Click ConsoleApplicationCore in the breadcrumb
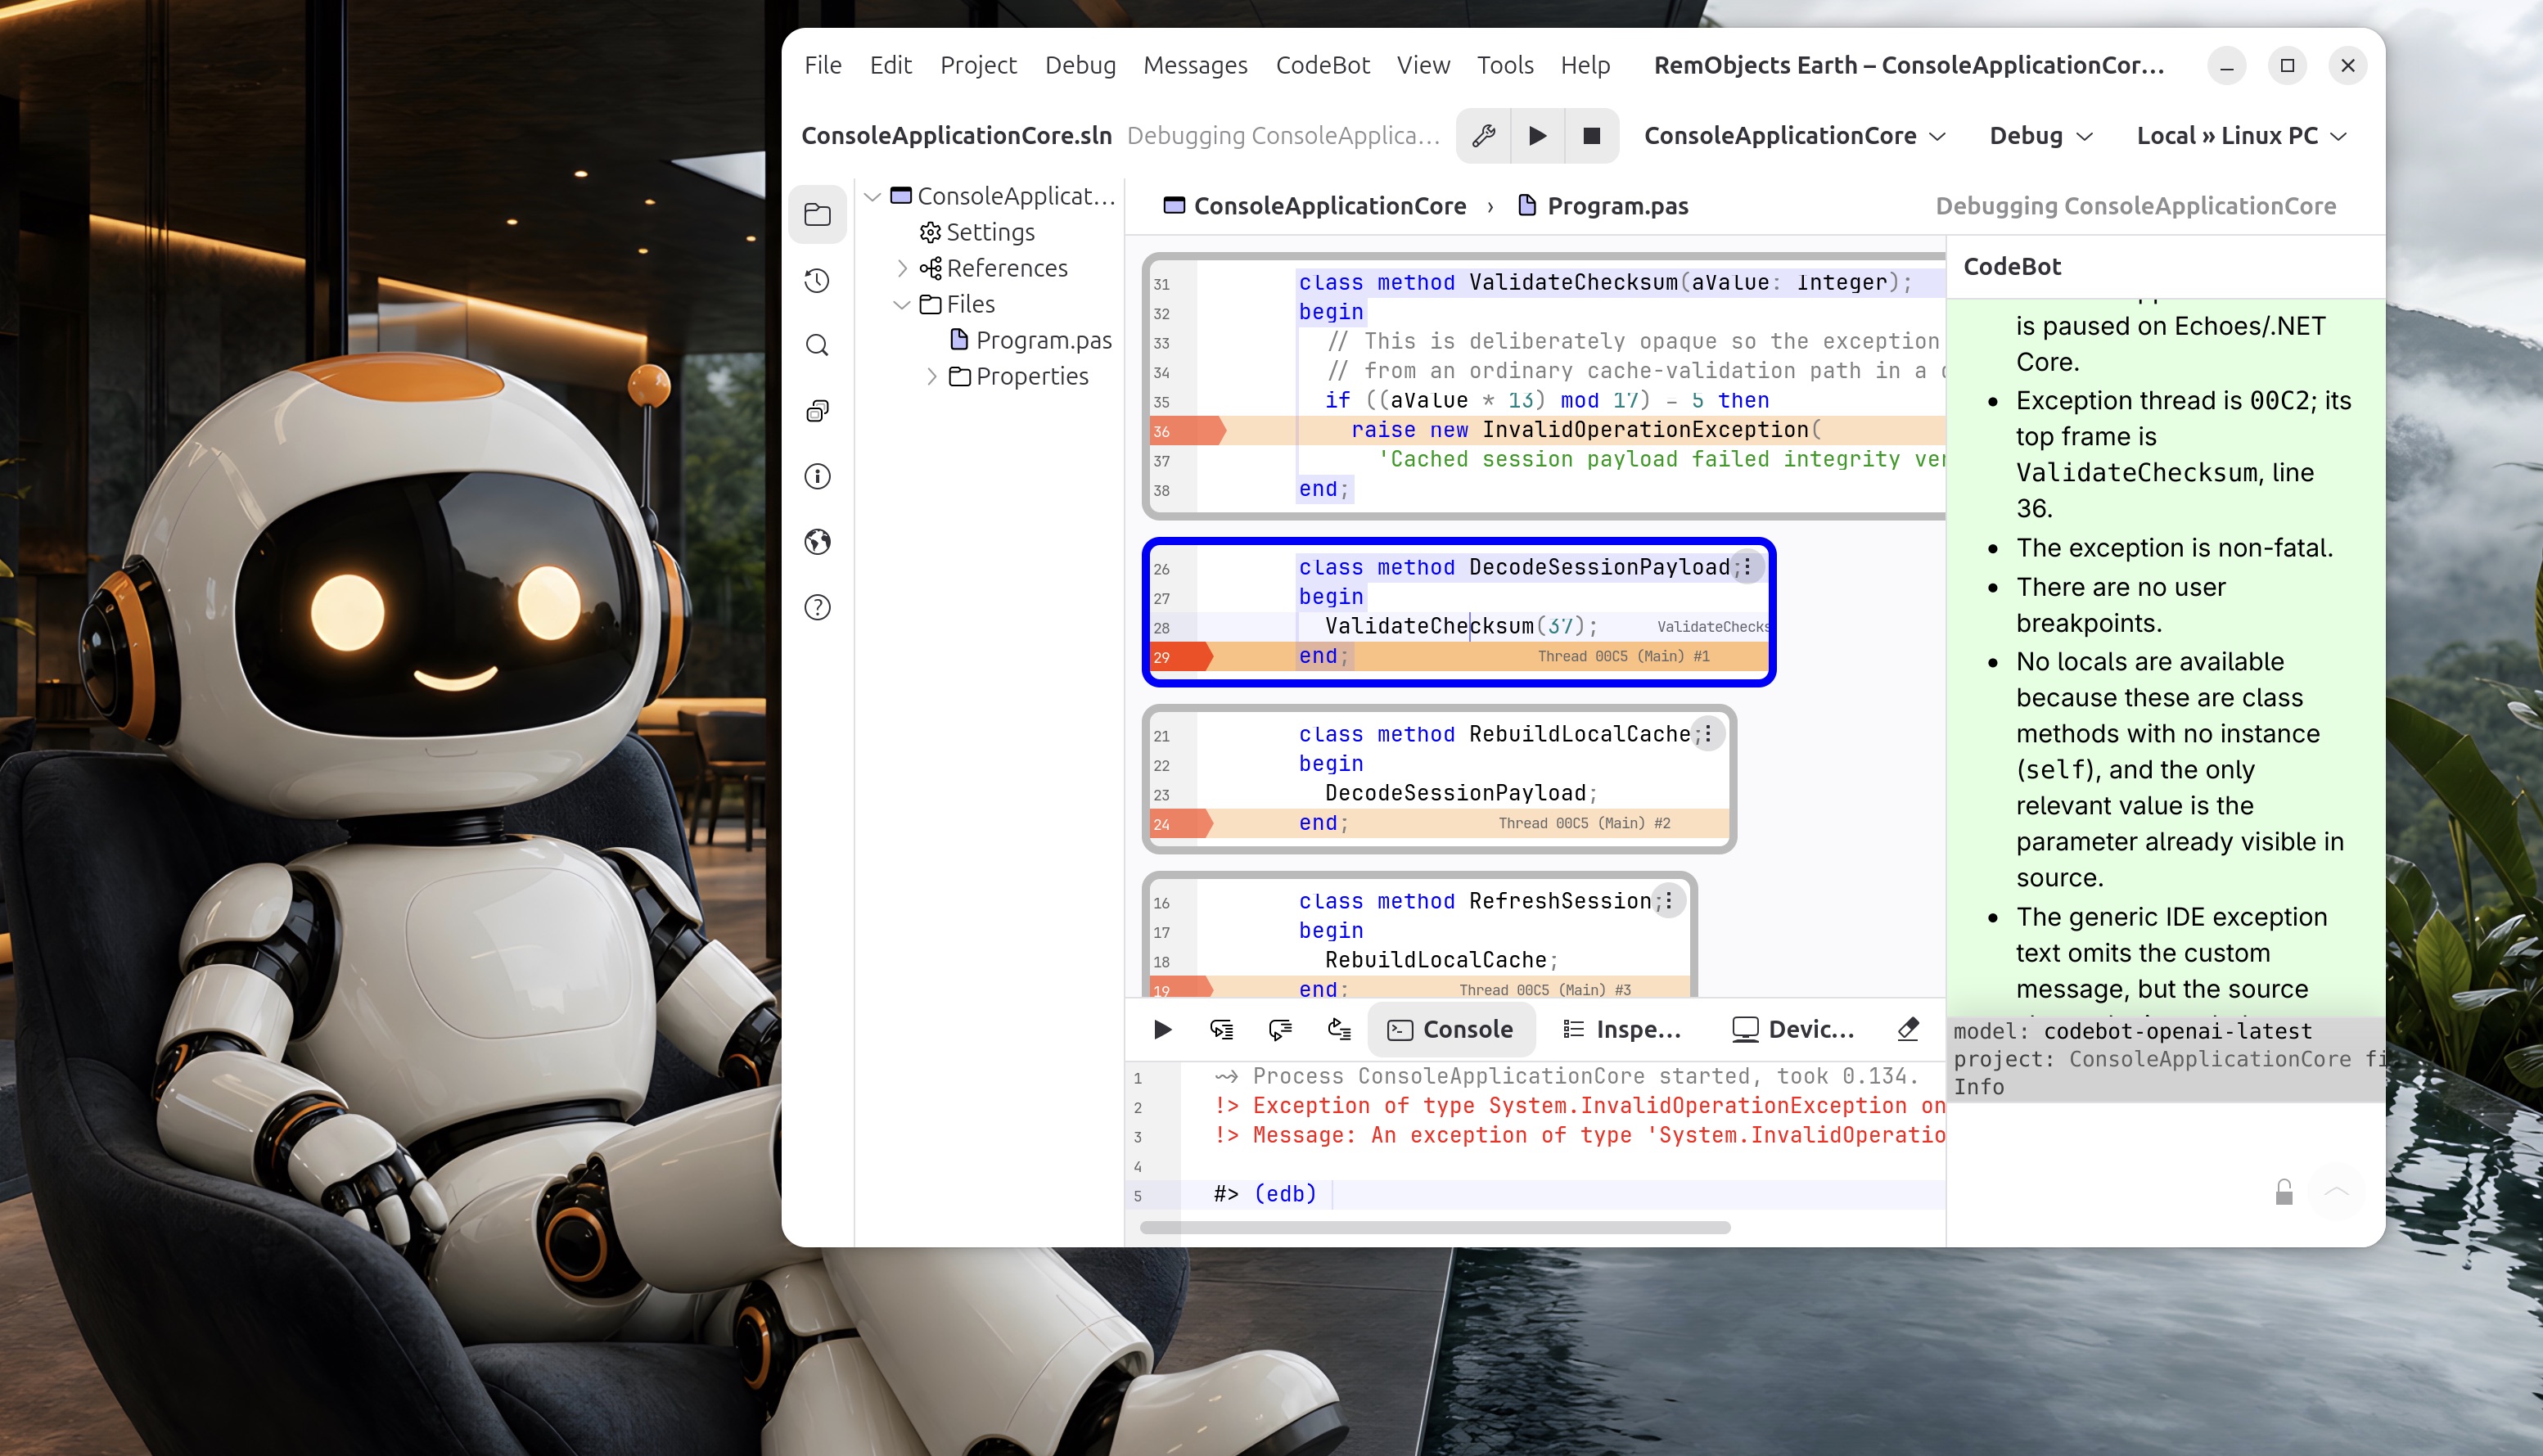Screen dimensions: 2543x1456 pyautogui.click(x=1330, y=206)
